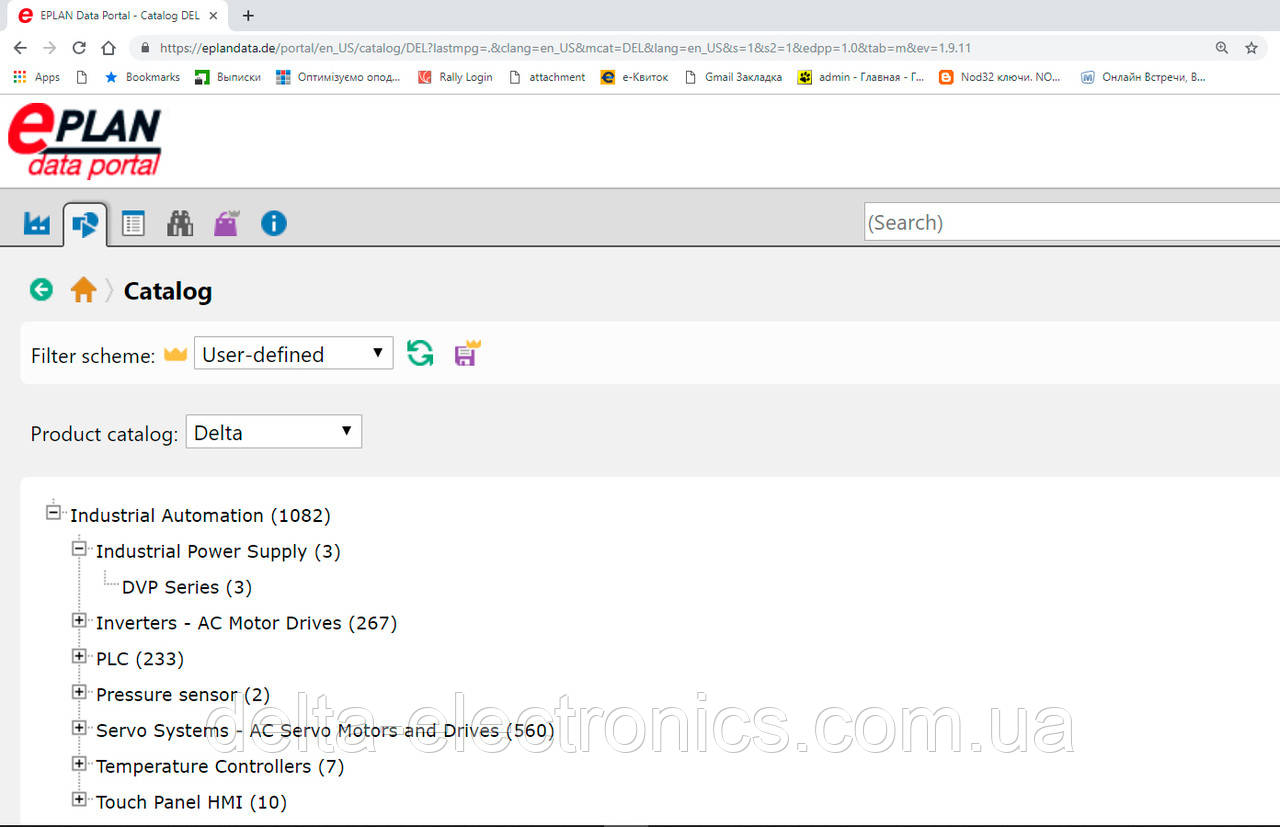Open the Выписки bookmark
Image resolution: width=1280 pixels, height=827 pixels.
coord(228,77)
